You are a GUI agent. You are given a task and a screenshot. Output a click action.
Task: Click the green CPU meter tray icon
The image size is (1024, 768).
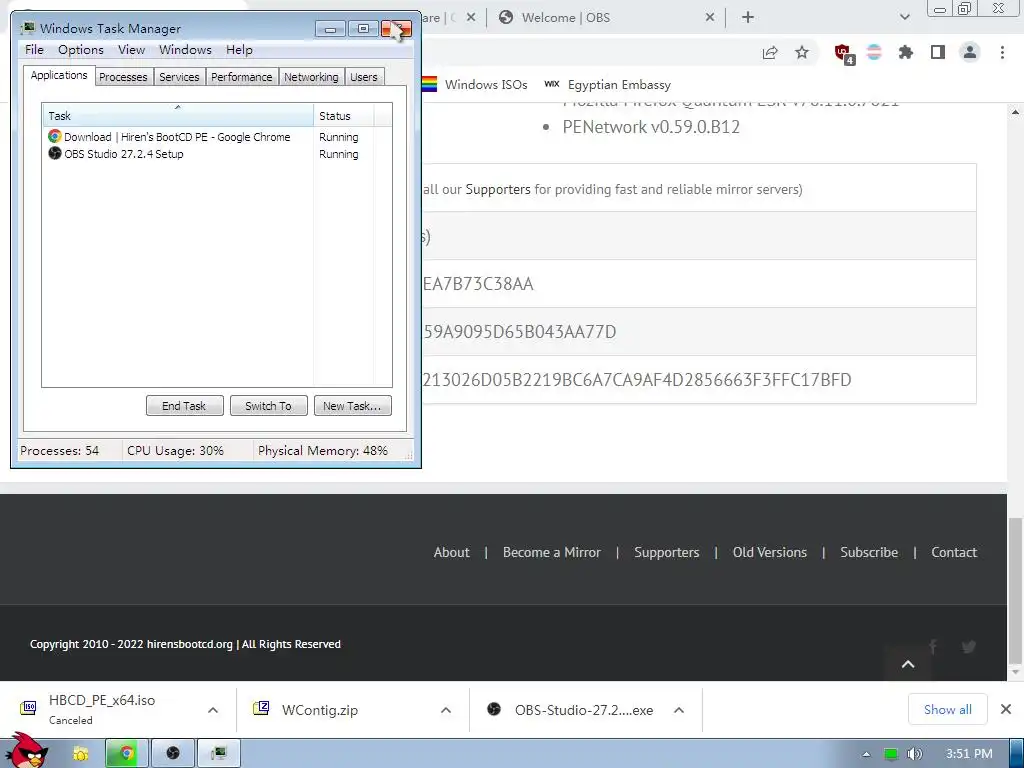point(890,754)
